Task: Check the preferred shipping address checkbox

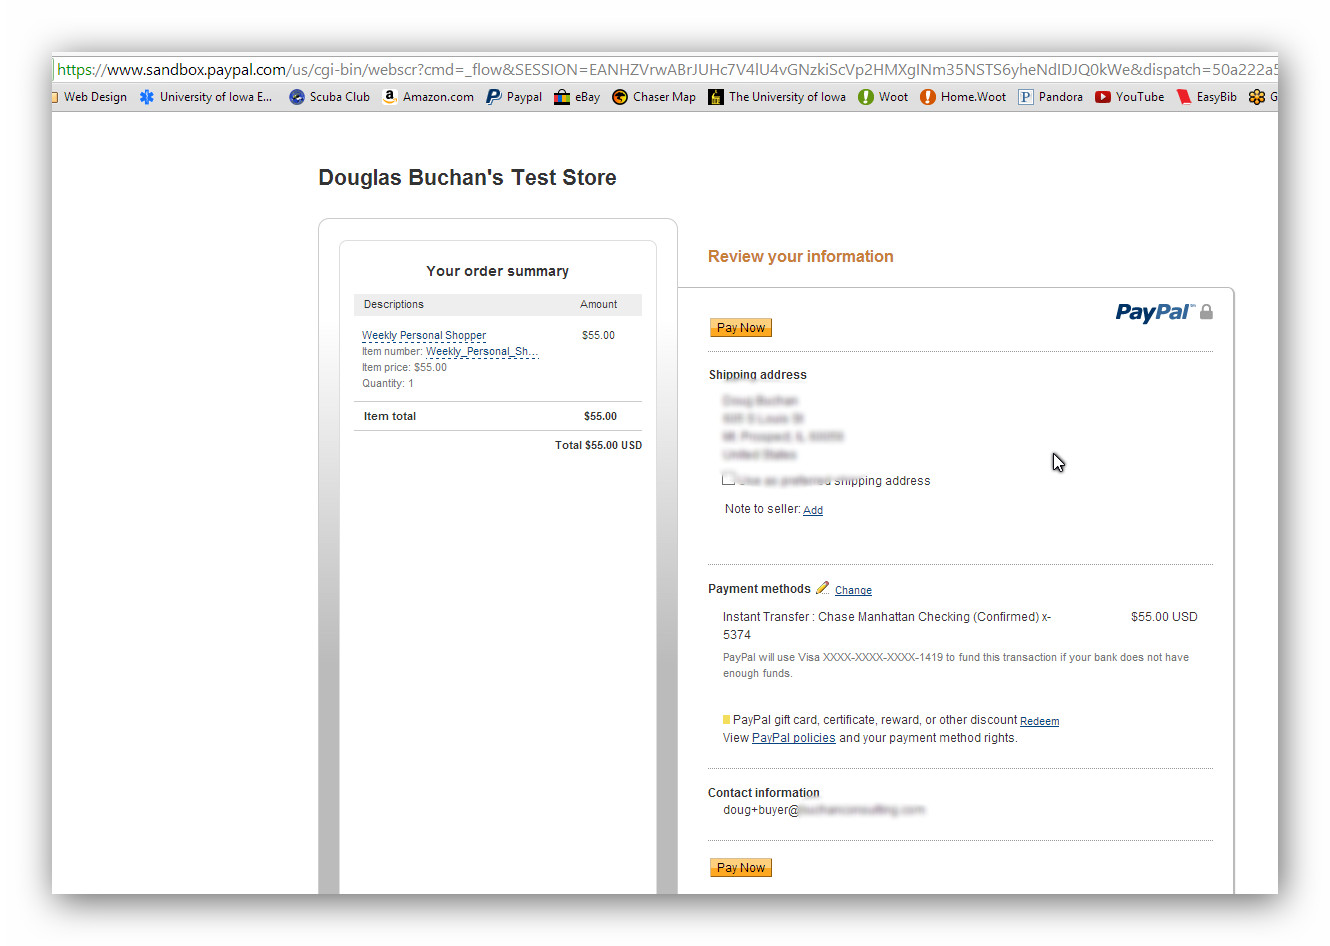Action: coord(729,479)
